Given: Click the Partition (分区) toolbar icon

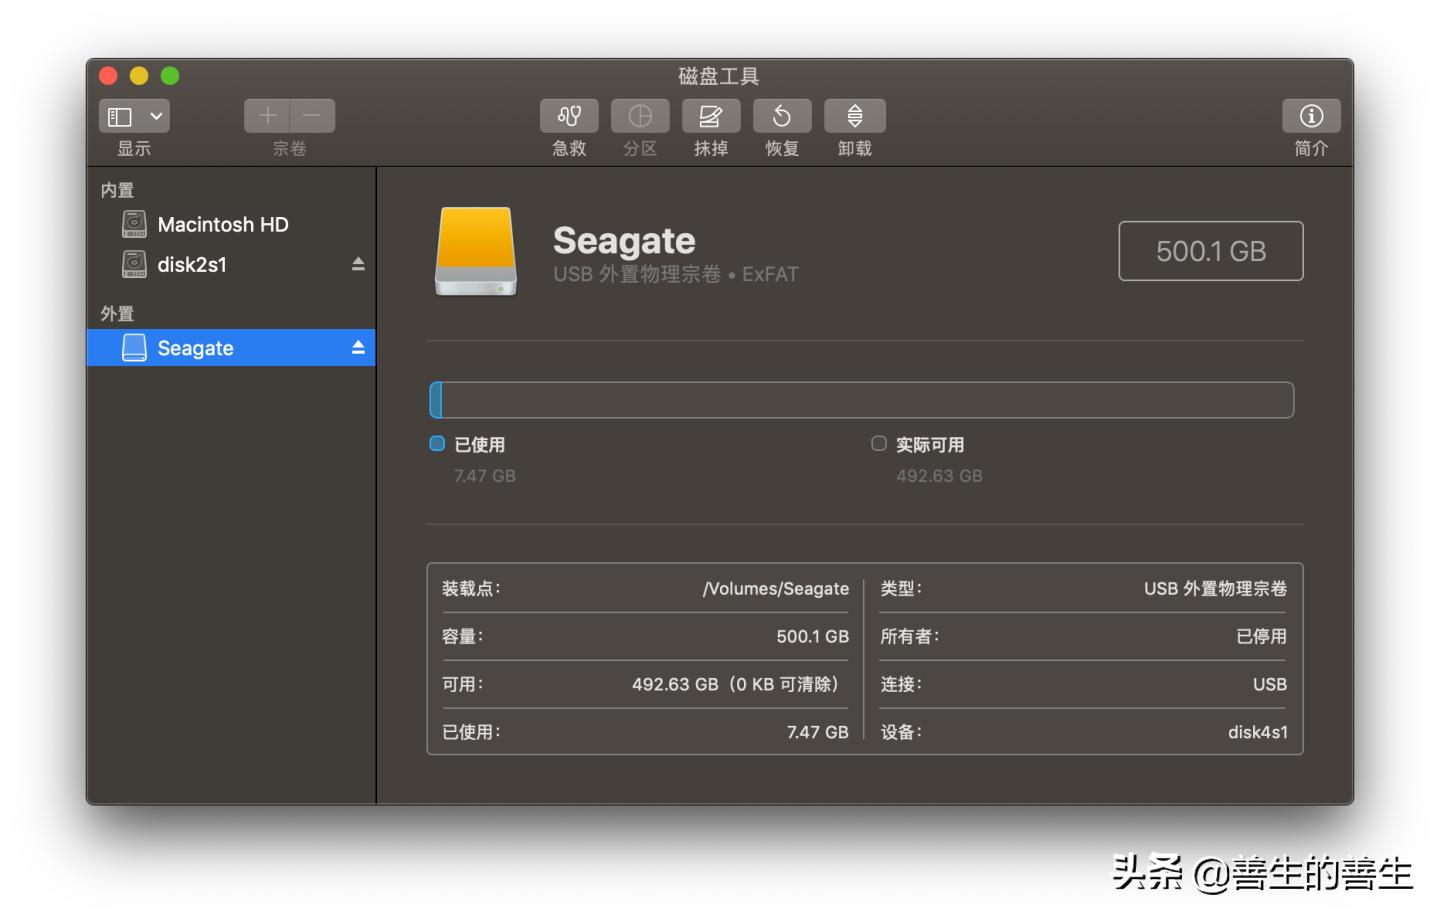Looking at the screenshot, I should tap(640, 116).
